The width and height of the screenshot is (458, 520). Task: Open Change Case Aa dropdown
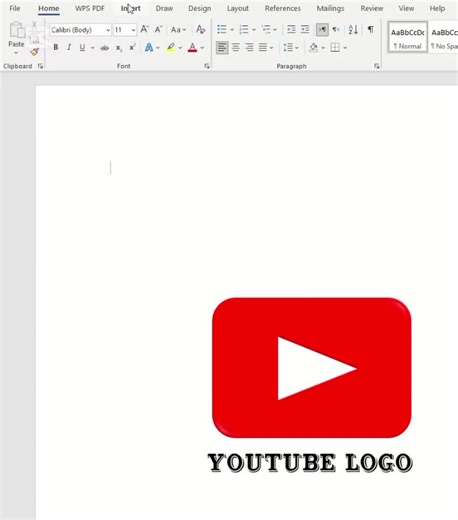tap(178, 30)
